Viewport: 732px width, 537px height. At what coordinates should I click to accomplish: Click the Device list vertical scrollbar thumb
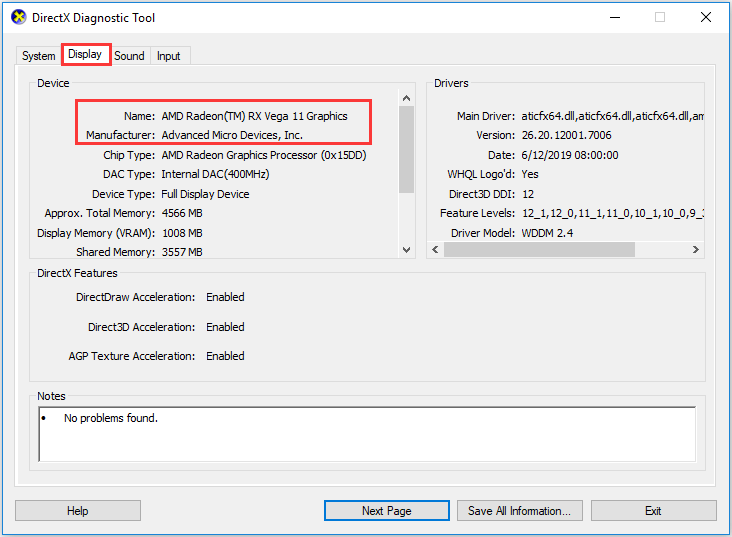[x=406, y=149]
